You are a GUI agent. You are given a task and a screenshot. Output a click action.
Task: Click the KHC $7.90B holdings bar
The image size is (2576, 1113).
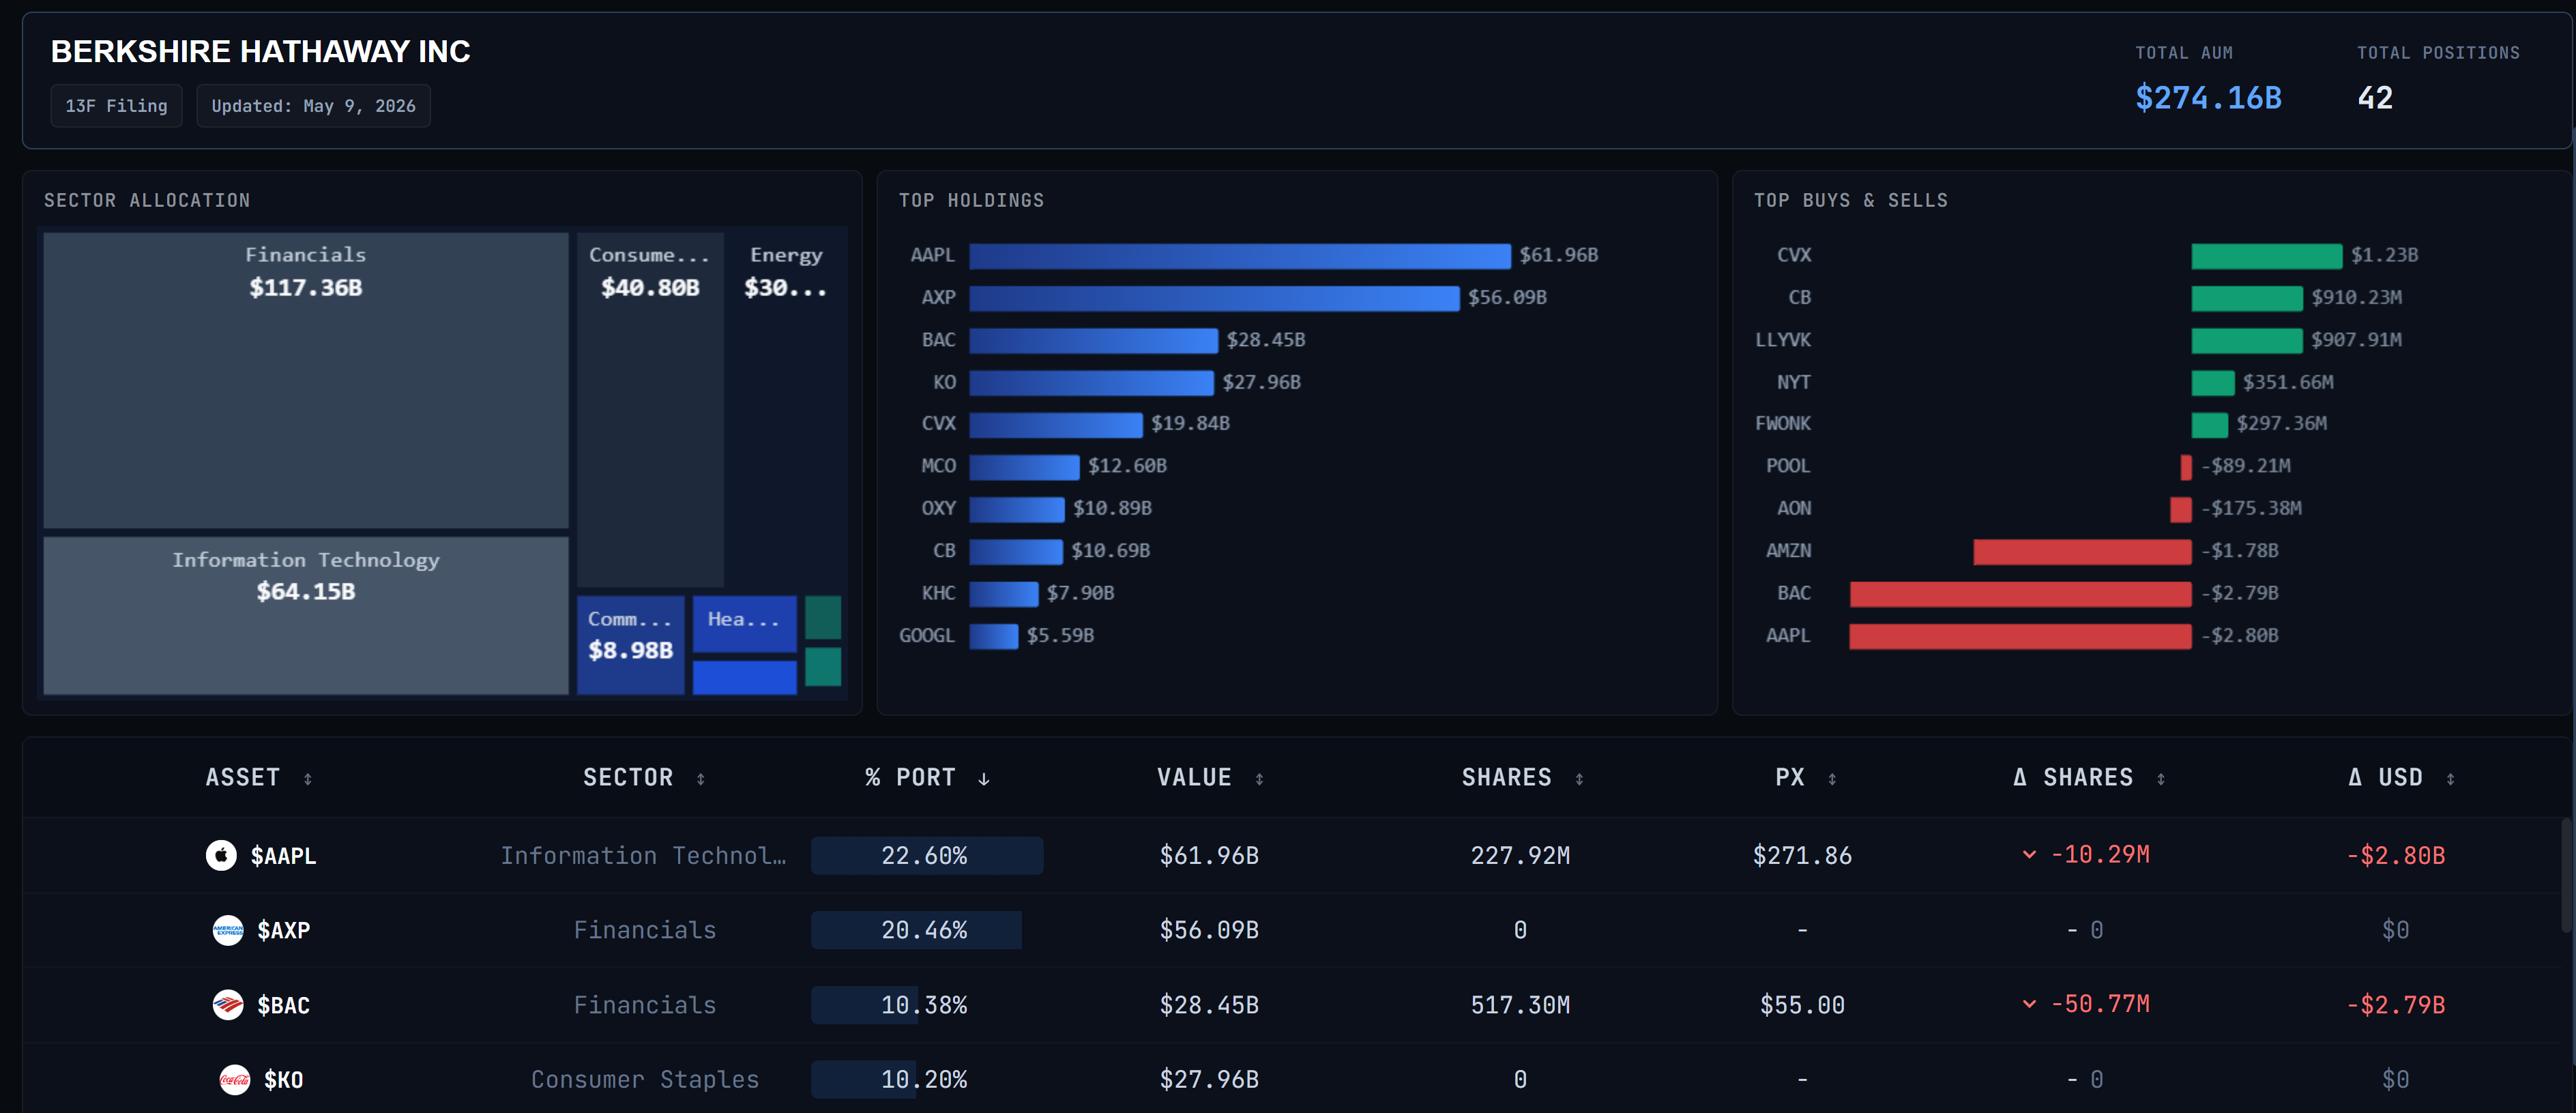[1004, 594]
